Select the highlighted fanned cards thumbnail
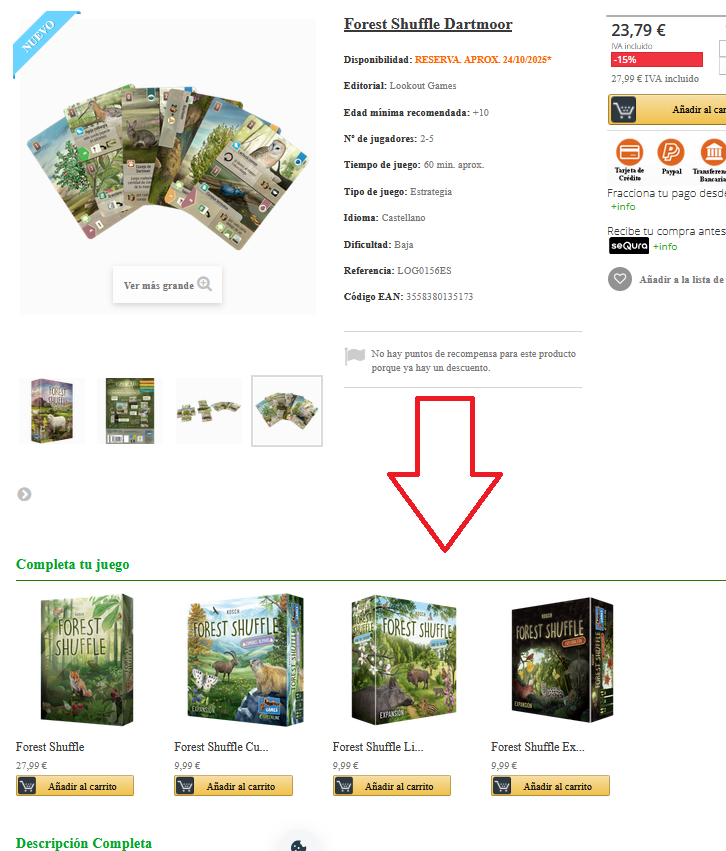726x851 pixels. pyautogui.click(x=287, y=411)
